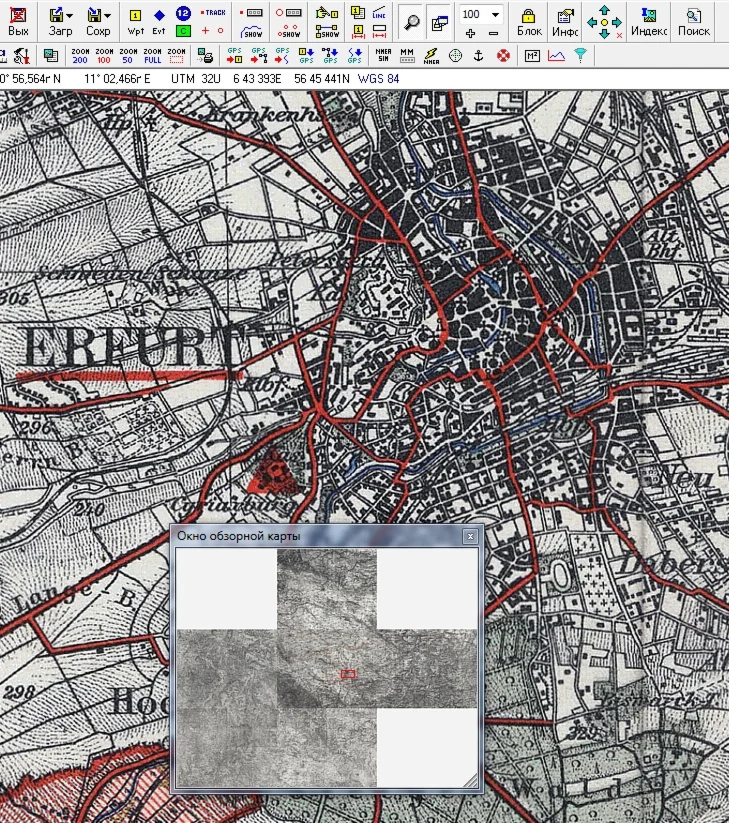Open the Индекс map index button
729x823 pixels.
point(649,21)
